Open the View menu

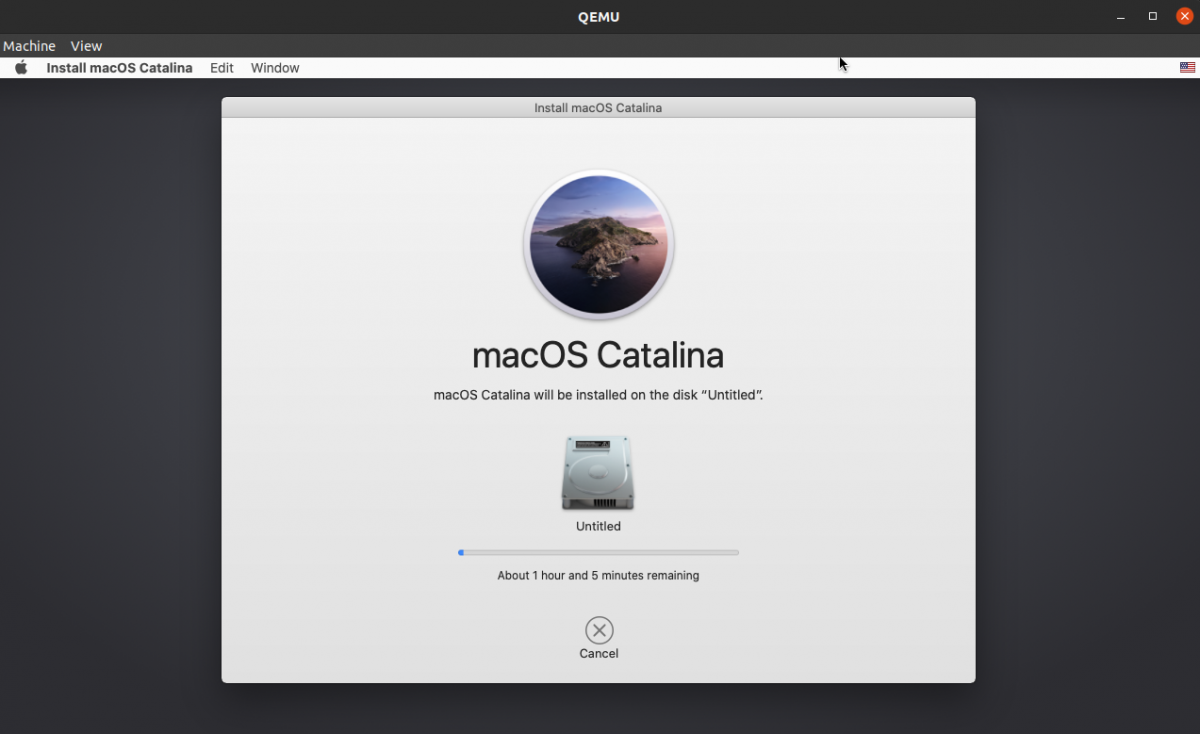tap(86, 45)
